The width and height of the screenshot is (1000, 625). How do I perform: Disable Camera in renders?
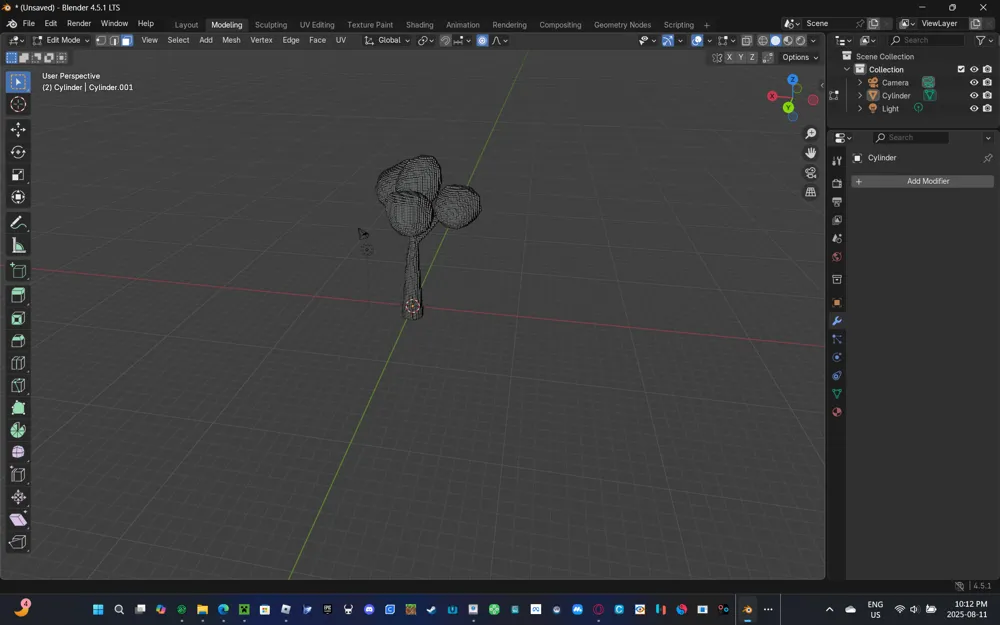pos(987,82)
